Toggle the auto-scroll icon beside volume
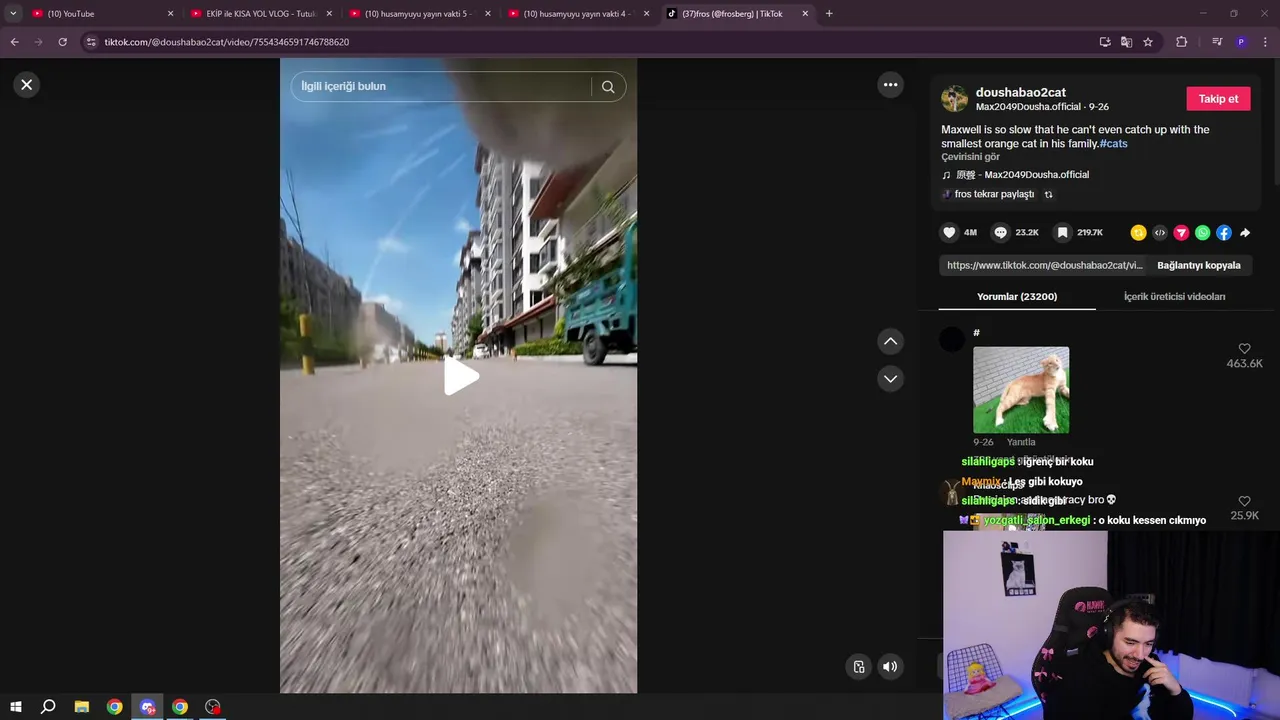Viewport: 1280px width, 720px height. click(859, 667)
